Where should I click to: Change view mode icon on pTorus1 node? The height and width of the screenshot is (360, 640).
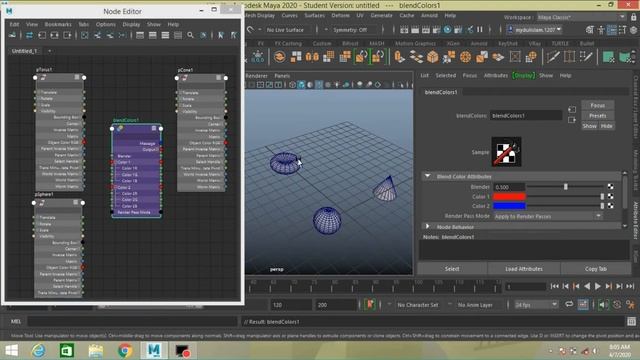(77, 77)
